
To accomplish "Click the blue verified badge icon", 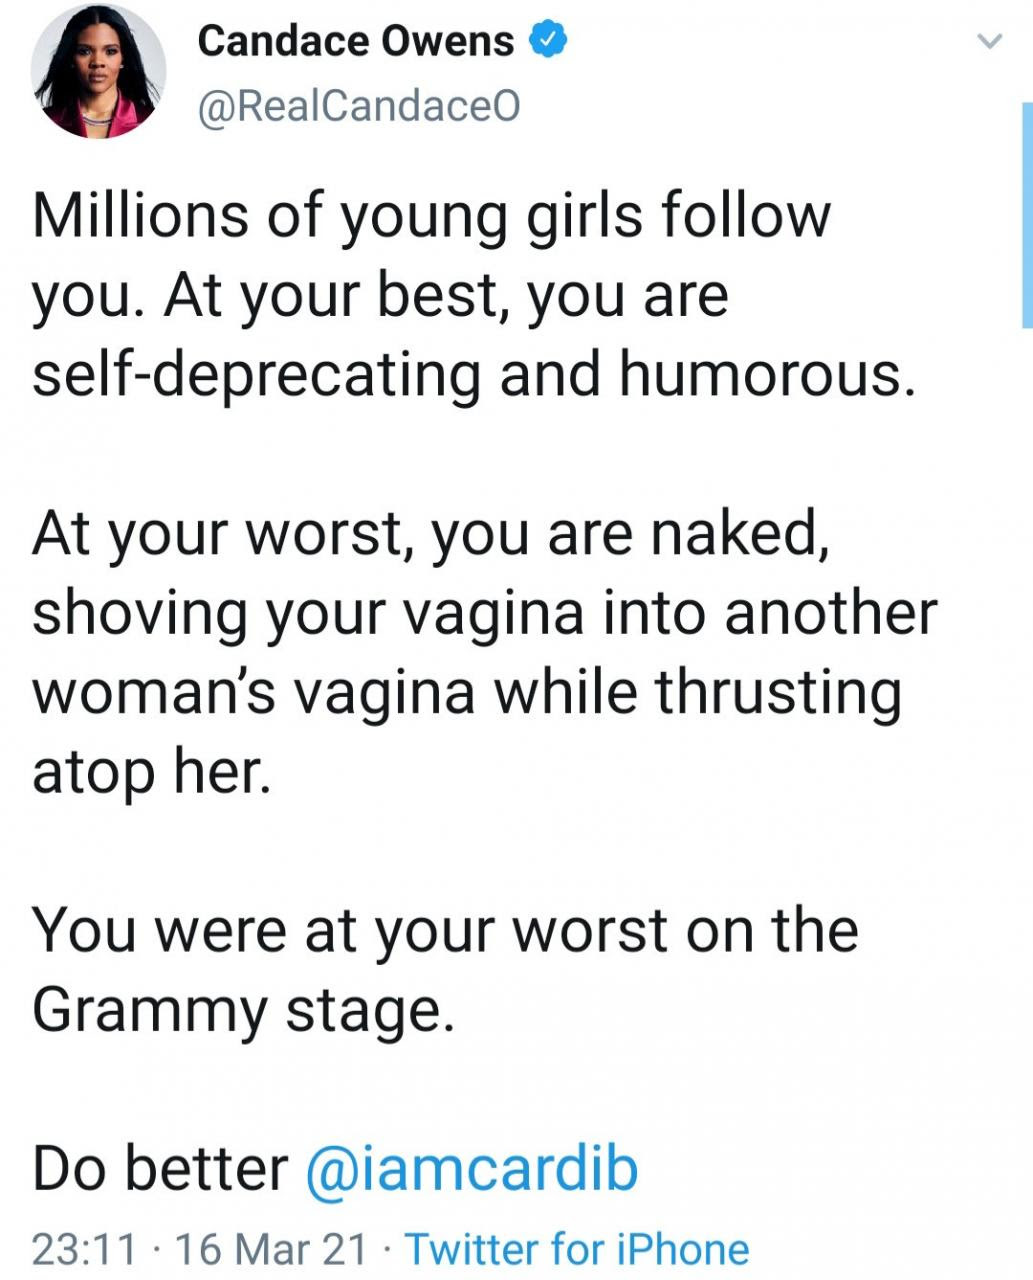I will 549,41.
